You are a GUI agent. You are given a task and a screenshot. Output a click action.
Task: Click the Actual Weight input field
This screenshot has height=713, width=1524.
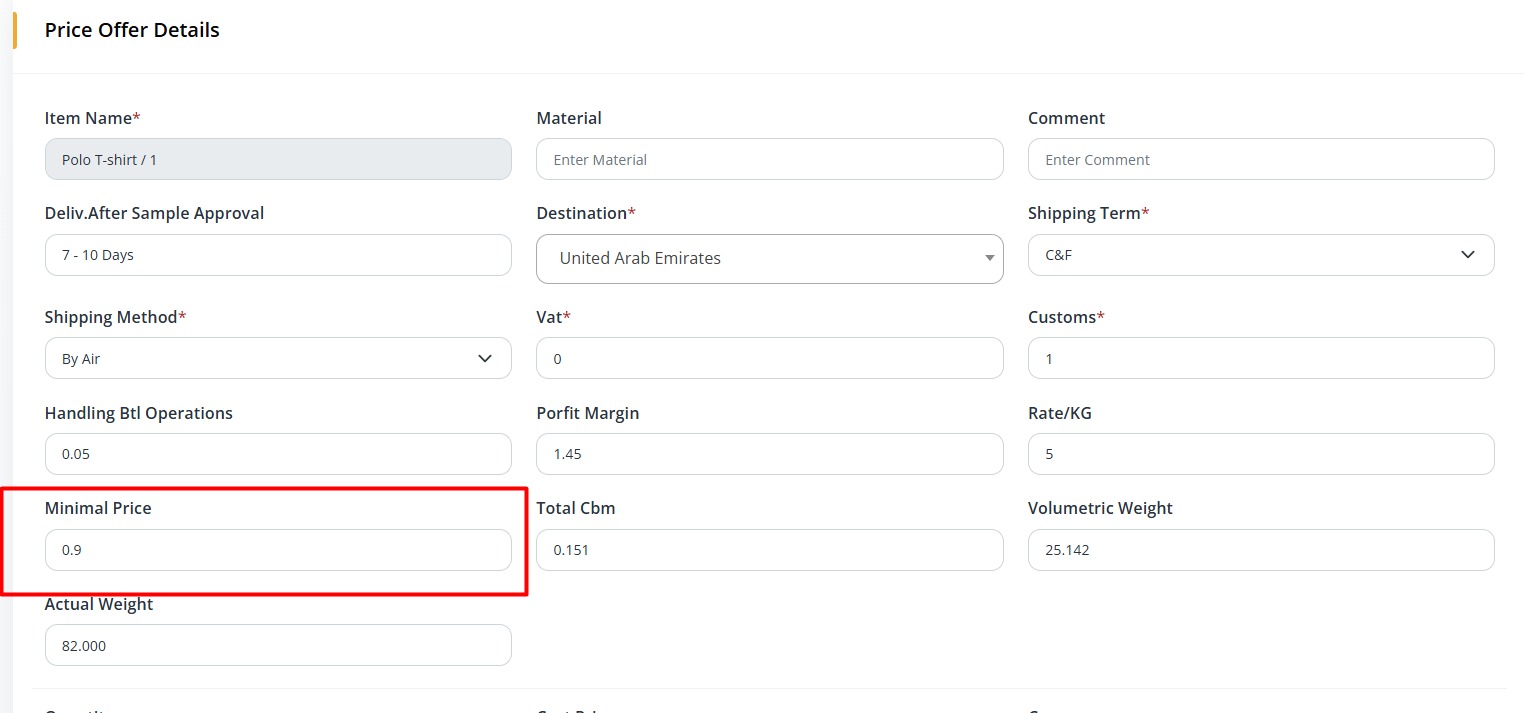pyautogui.click(x=278, y=645)
